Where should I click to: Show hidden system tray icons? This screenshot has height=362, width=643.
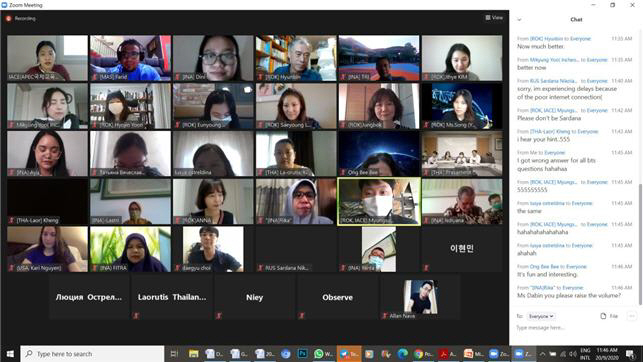click(x=542, y=353)
